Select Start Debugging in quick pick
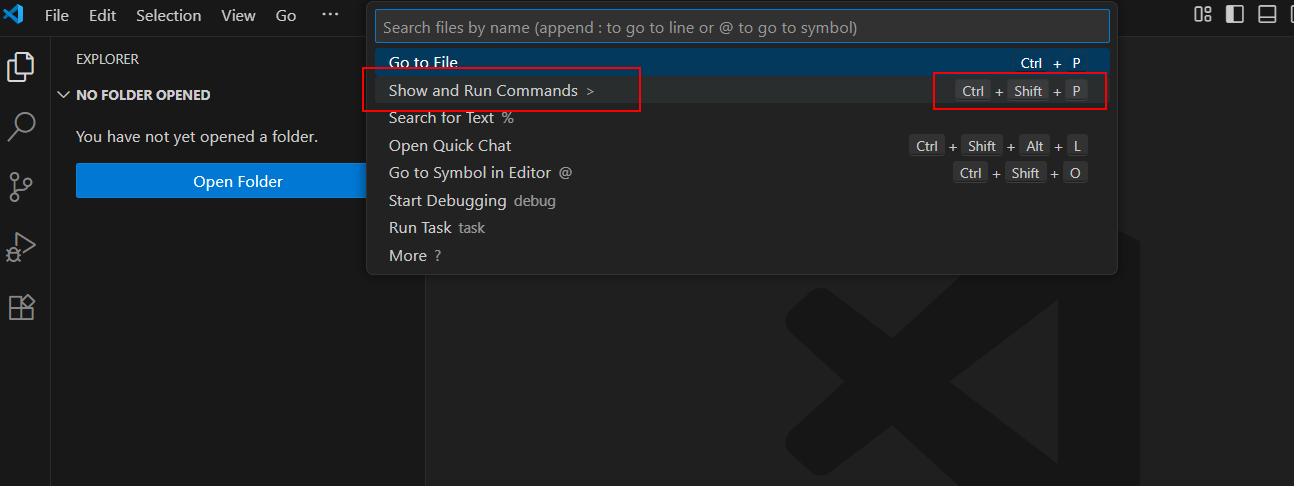1294x486 pixels. [448, 201]
